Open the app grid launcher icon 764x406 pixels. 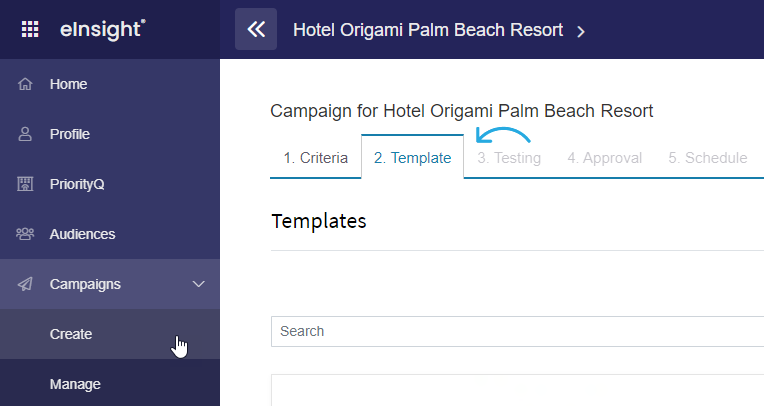point(30,29)
